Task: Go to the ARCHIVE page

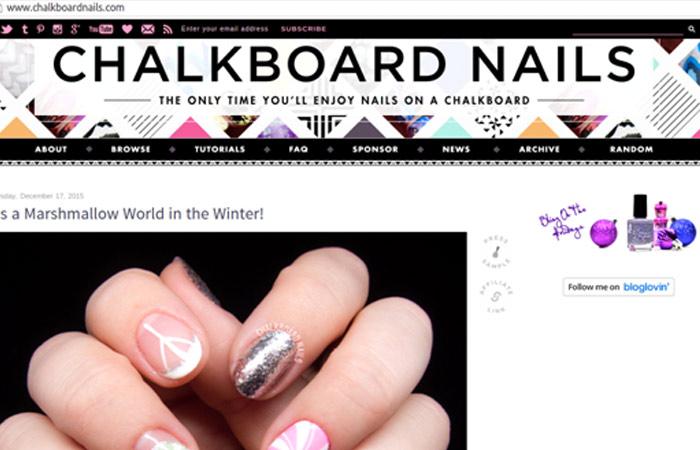Action: click(x=539, y=149)
